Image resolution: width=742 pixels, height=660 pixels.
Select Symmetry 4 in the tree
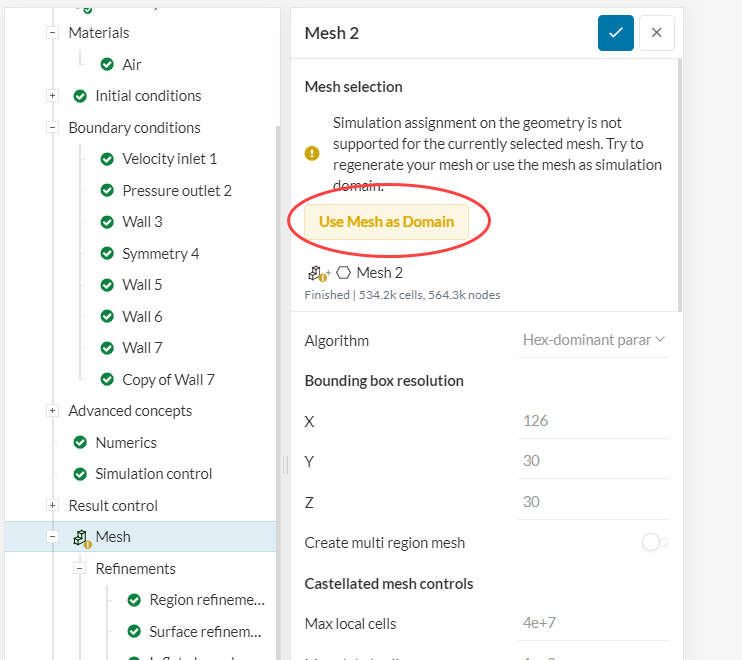tap(160, 254)
